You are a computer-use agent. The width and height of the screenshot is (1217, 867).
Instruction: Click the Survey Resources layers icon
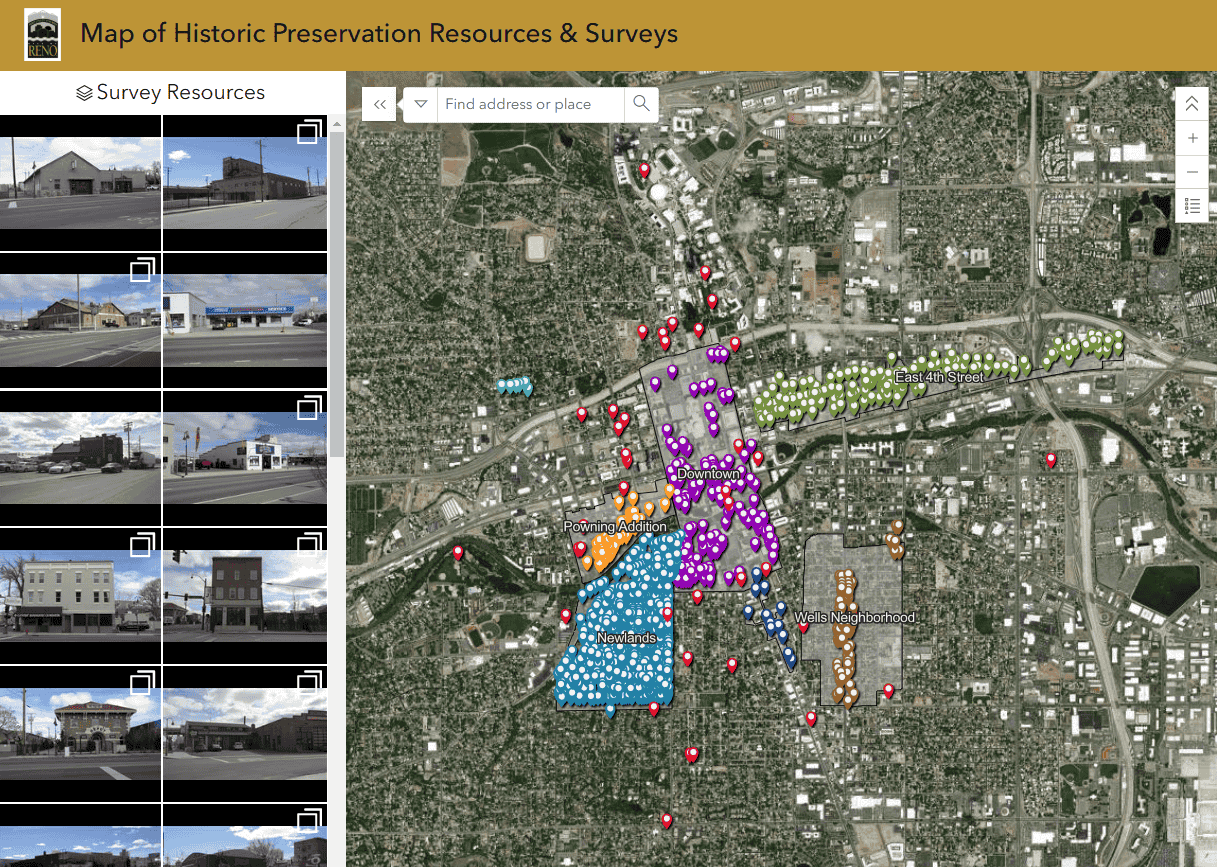click(x=84, y=93)
